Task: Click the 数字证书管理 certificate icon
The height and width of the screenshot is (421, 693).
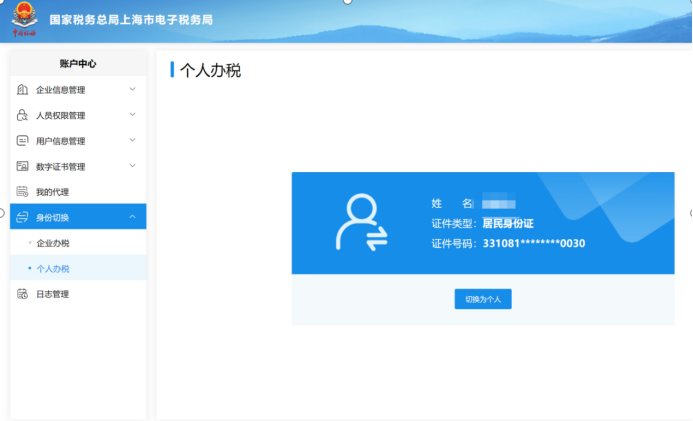Action: click(22, 166)
